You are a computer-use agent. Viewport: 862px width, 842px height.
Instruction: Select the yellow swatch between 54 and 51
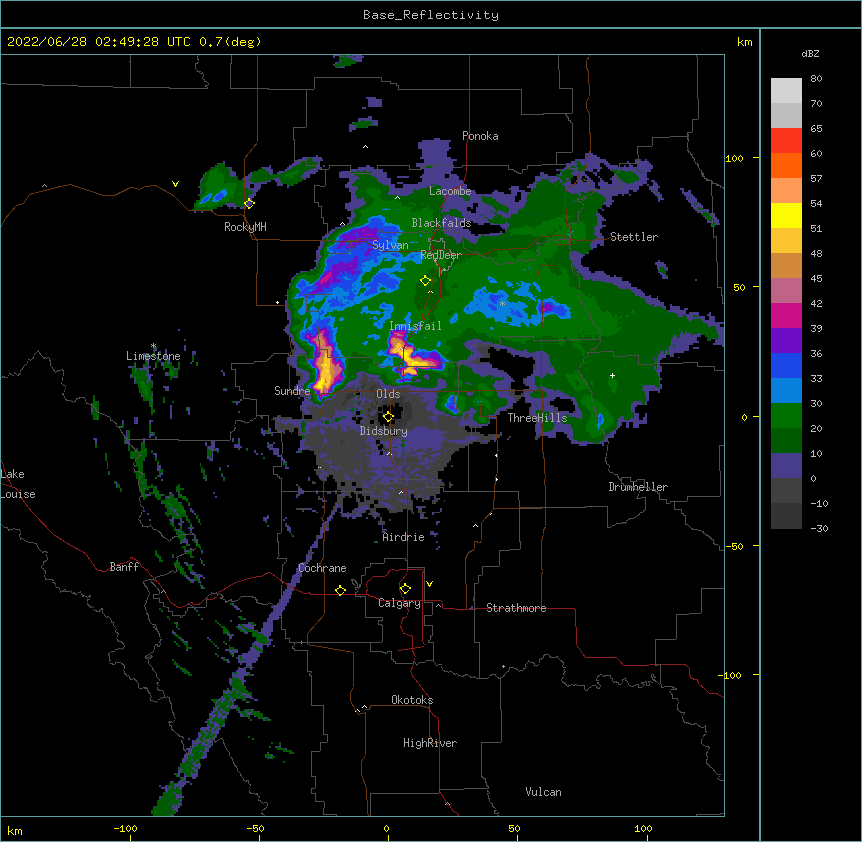click(786, 215)
